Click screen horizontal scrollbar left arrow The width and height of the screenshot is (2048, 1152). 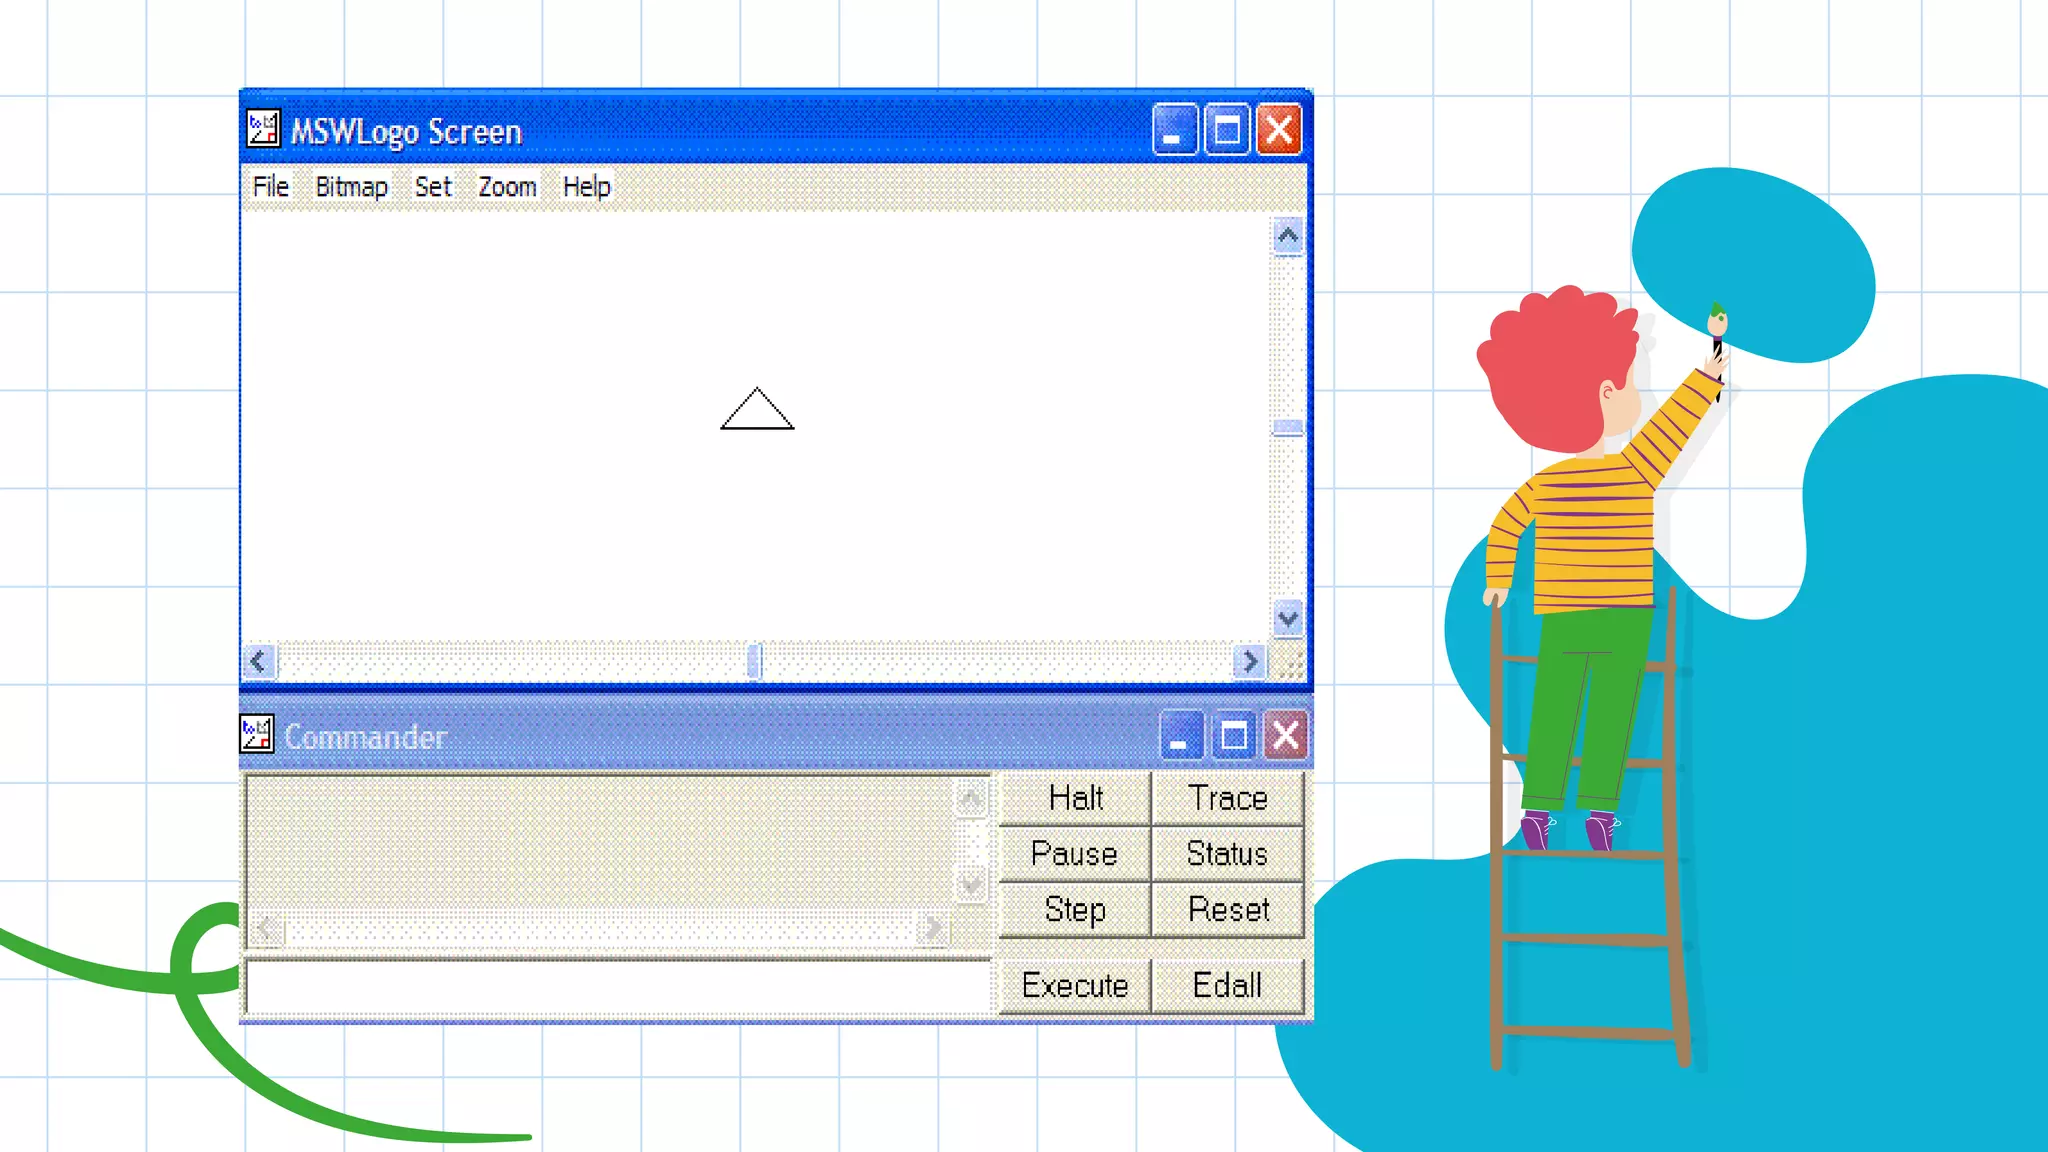click(x=259, y=661)
